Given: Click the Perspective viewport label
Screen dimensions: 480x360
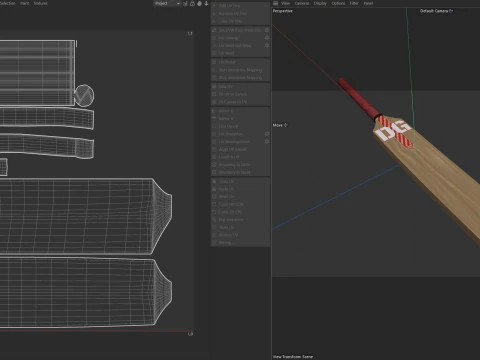Looking at the screenshot, I should click(282, 11).
